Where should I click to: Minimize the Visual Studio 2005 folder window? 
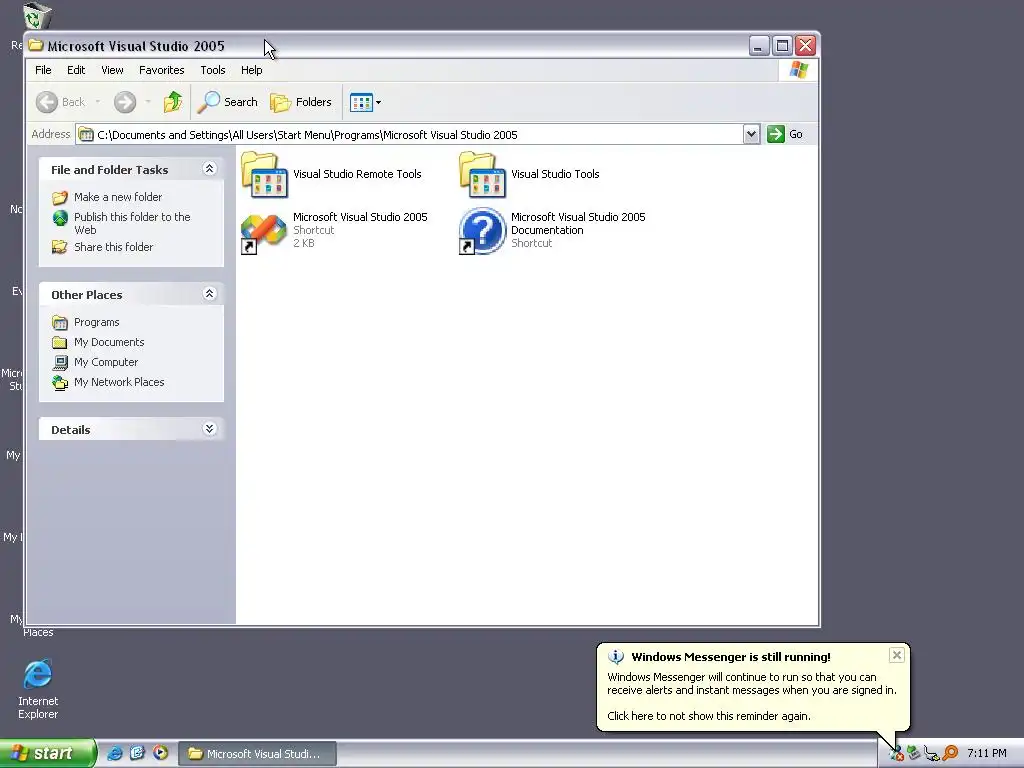coord(759,46)
